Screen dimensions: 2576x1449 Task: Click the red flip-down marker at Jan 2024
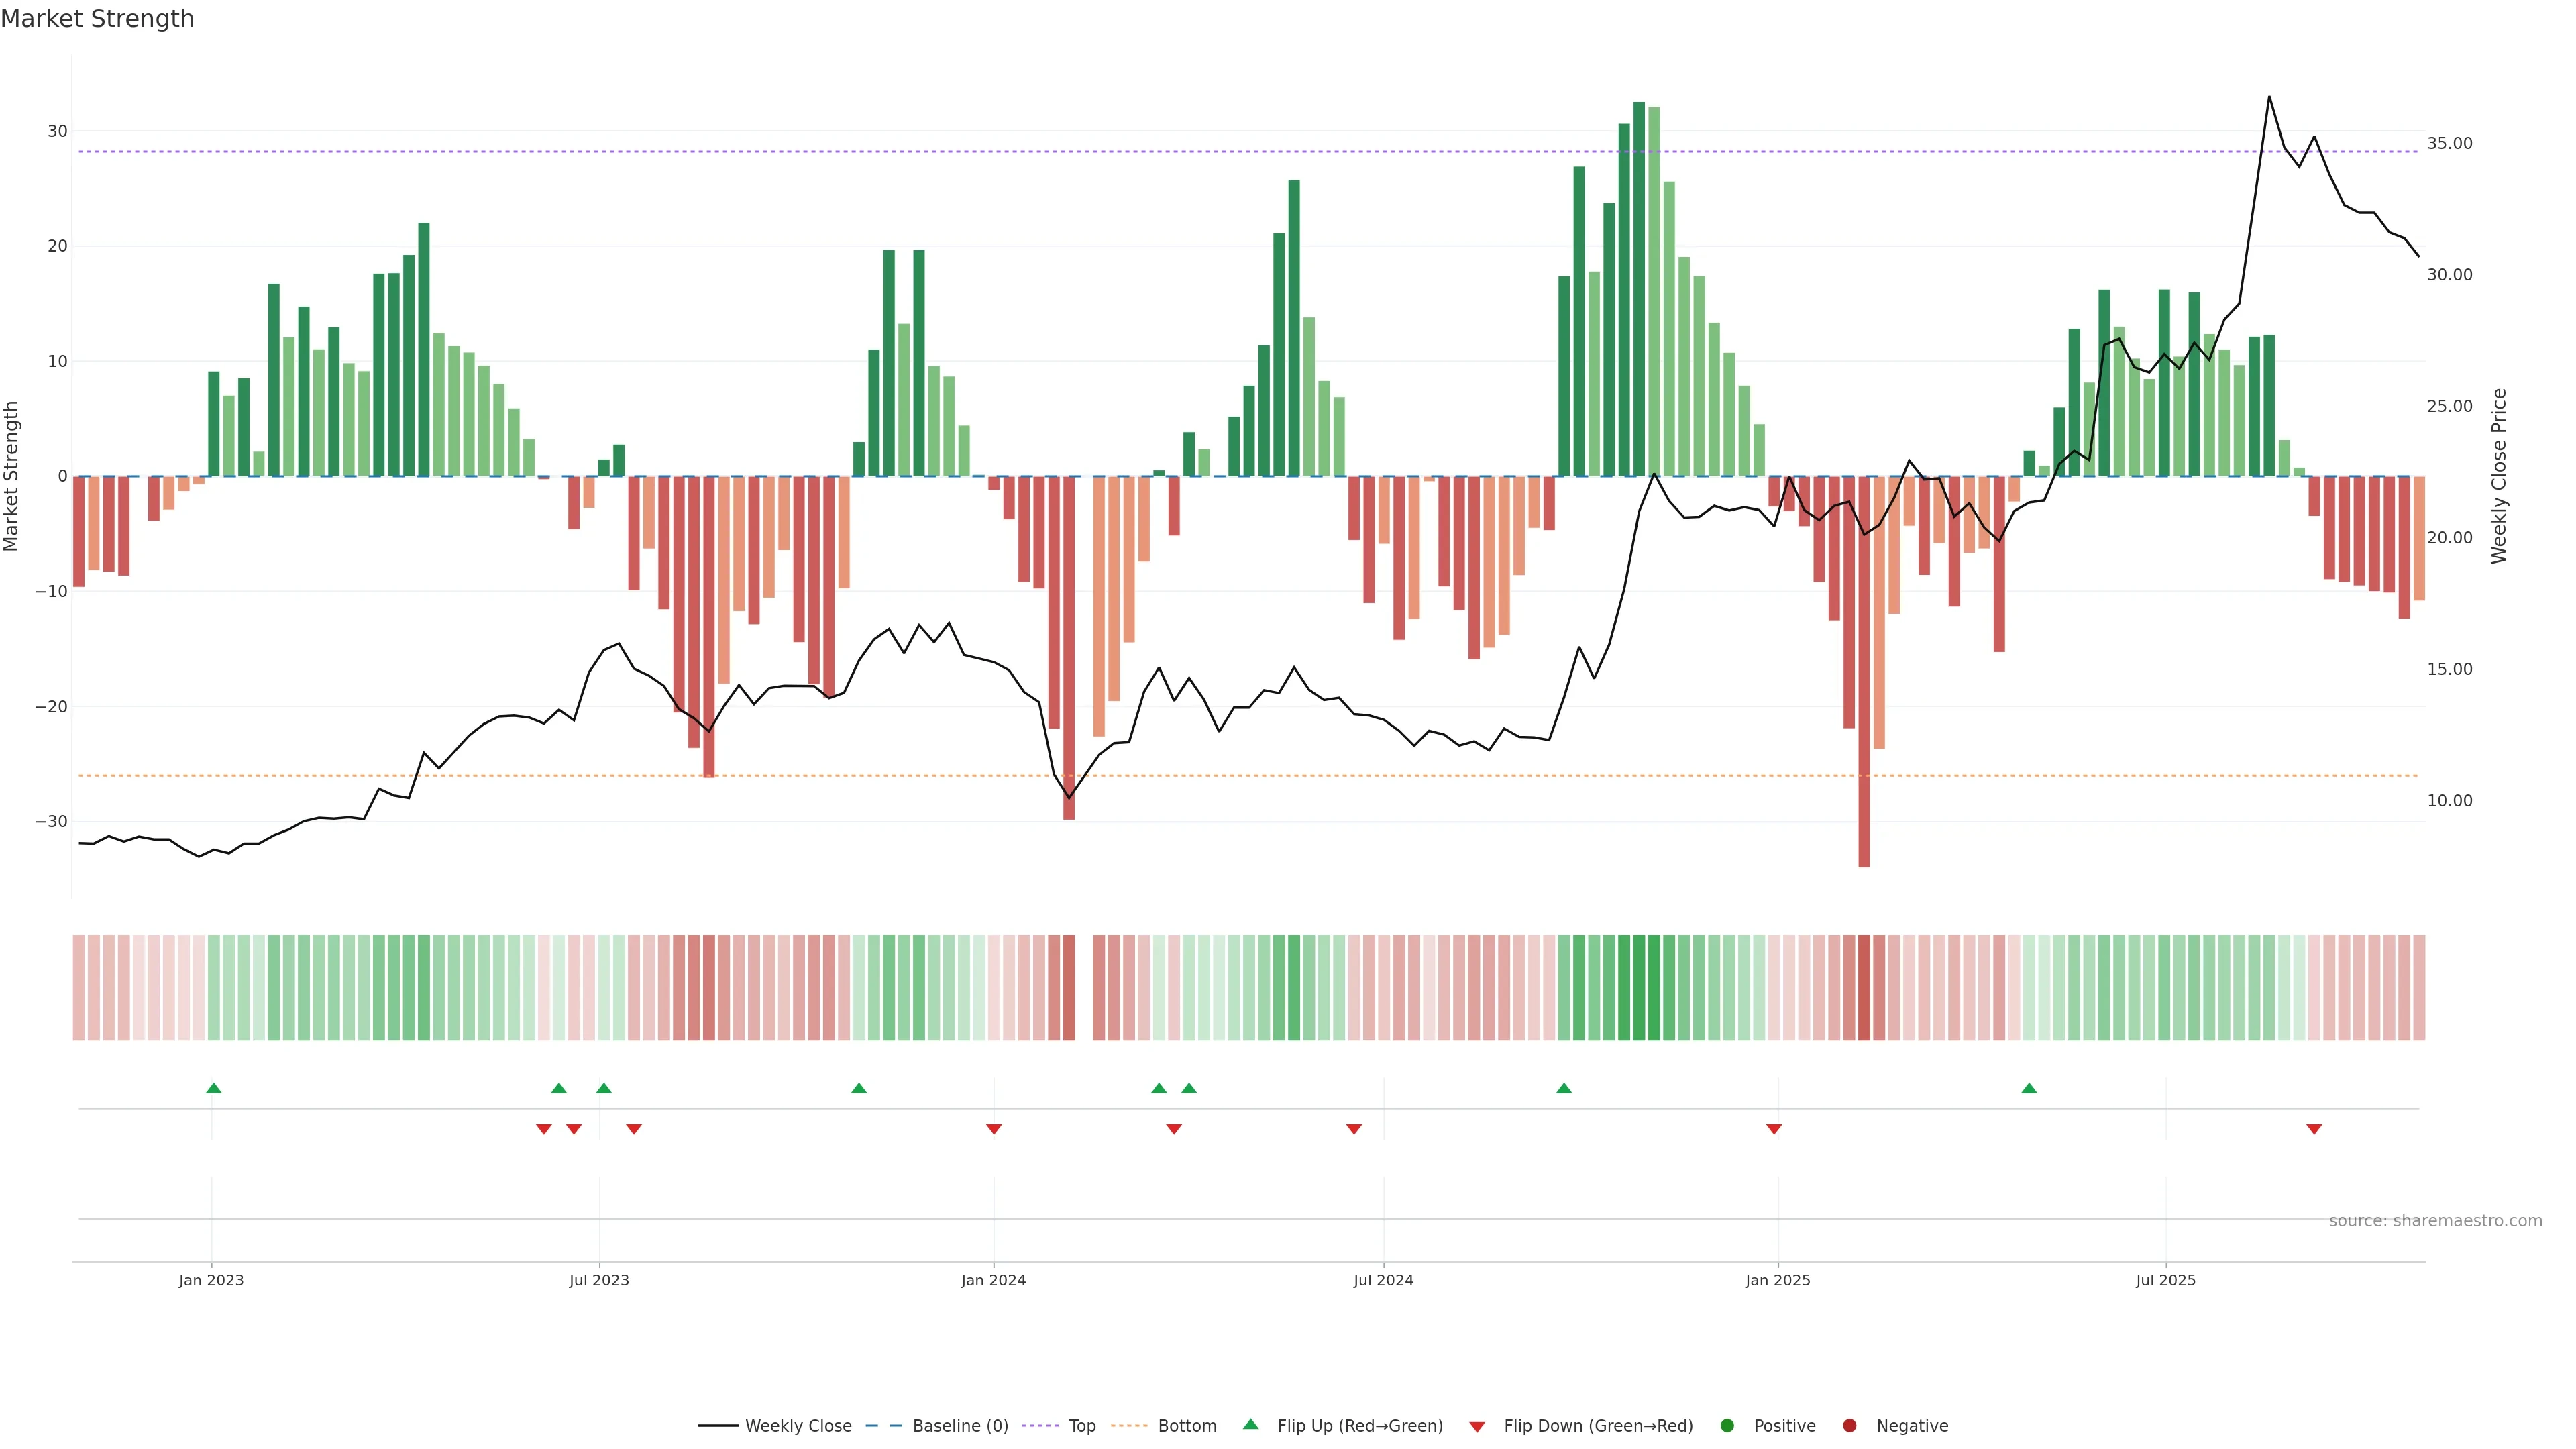pyautogui.click(x=993, y=1129)
